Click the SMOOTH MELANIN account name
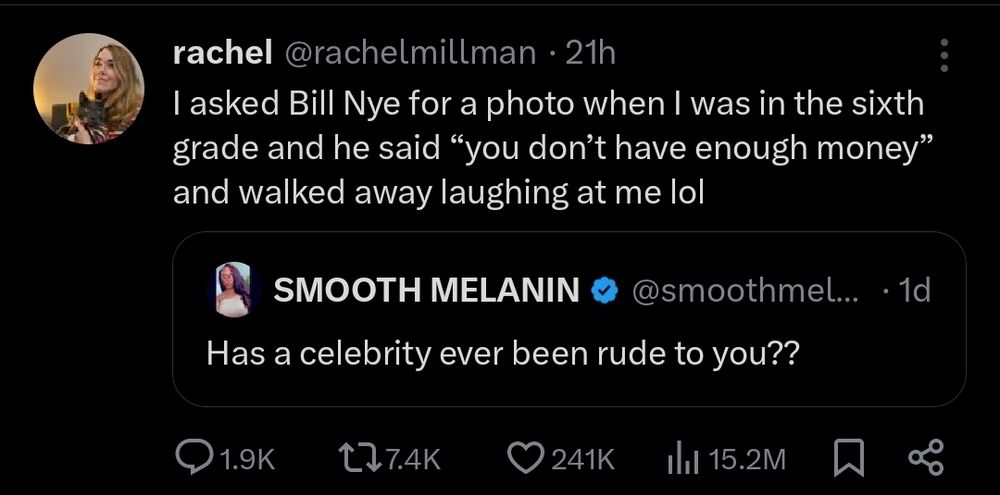1000x495 pixels. (426, 290)
